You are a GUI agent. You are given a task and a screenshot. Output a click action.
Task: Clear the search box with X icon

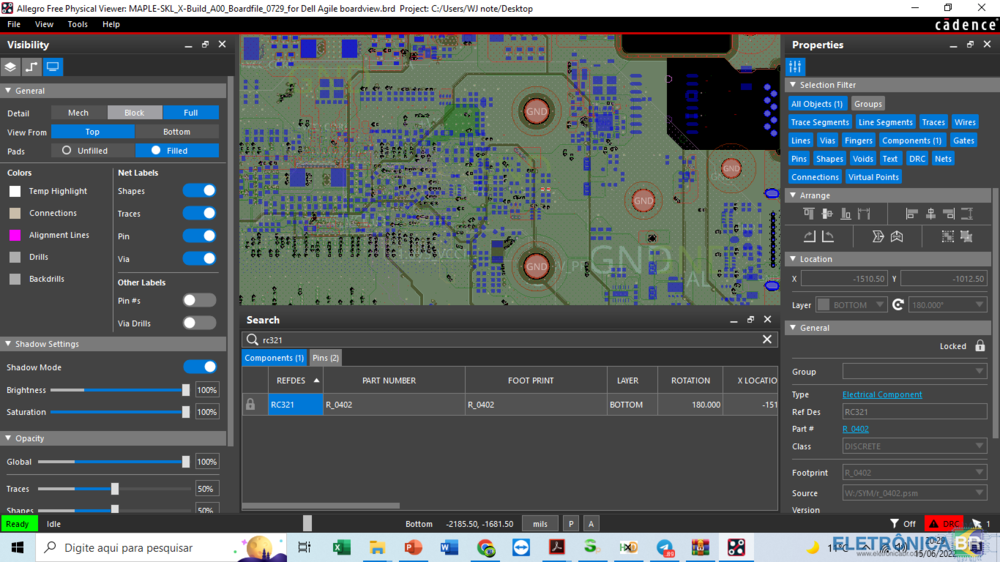click(x=767, y=340)
